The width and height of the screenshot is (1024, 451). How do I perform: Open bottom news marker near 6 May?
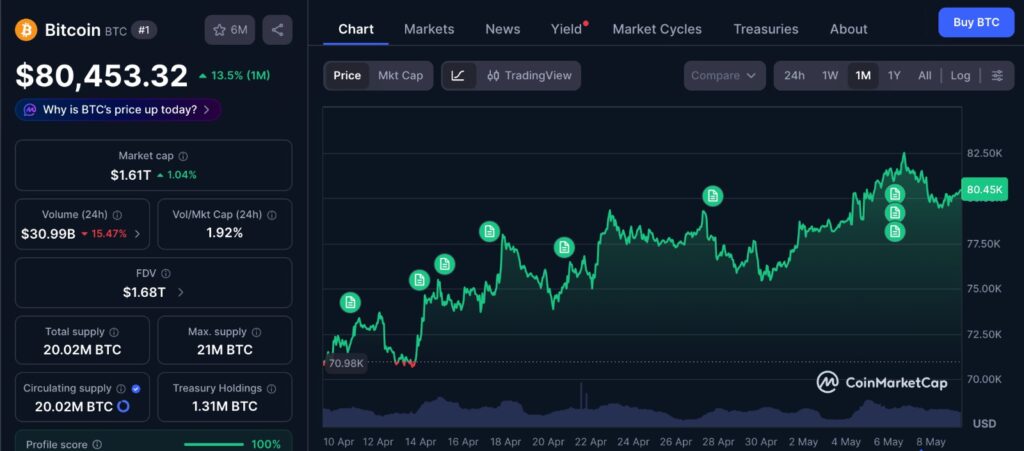tap(895, 231)
